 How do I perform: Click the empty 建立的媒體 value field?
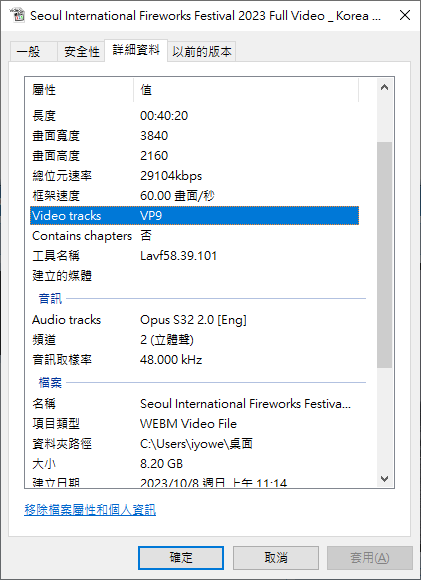tap(246, 276)
